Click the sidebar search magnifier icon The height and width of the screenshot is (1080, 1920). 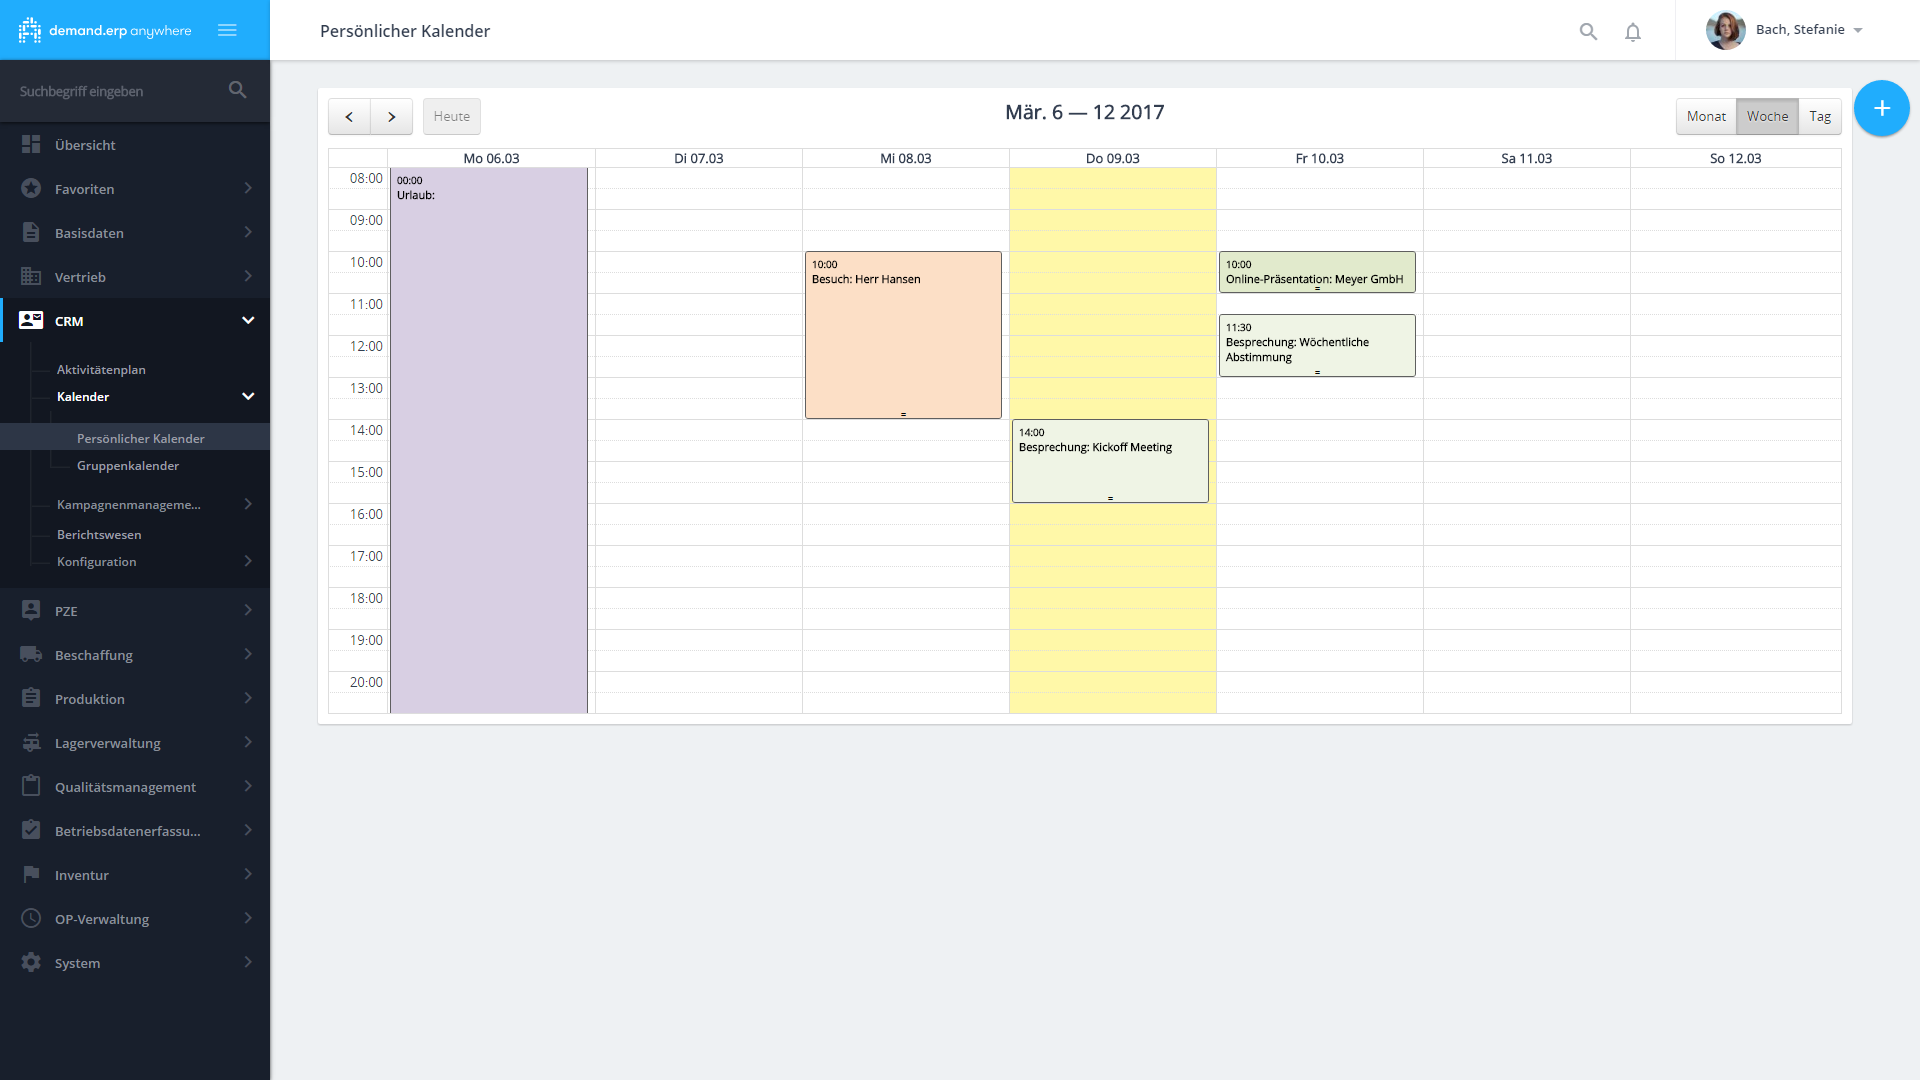pyautogui.click(x=237, y=90)
